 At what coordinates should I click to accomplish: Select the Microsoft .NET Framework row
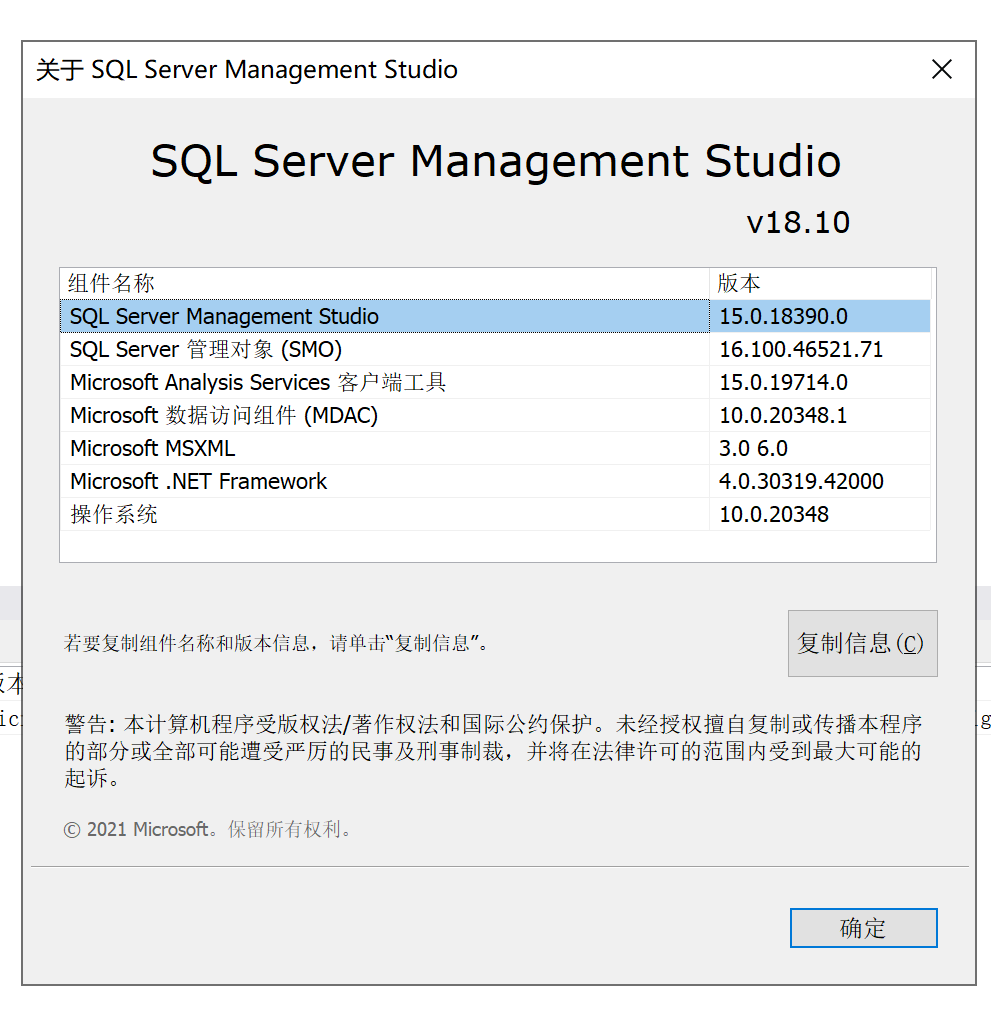(x=199, y=482)
